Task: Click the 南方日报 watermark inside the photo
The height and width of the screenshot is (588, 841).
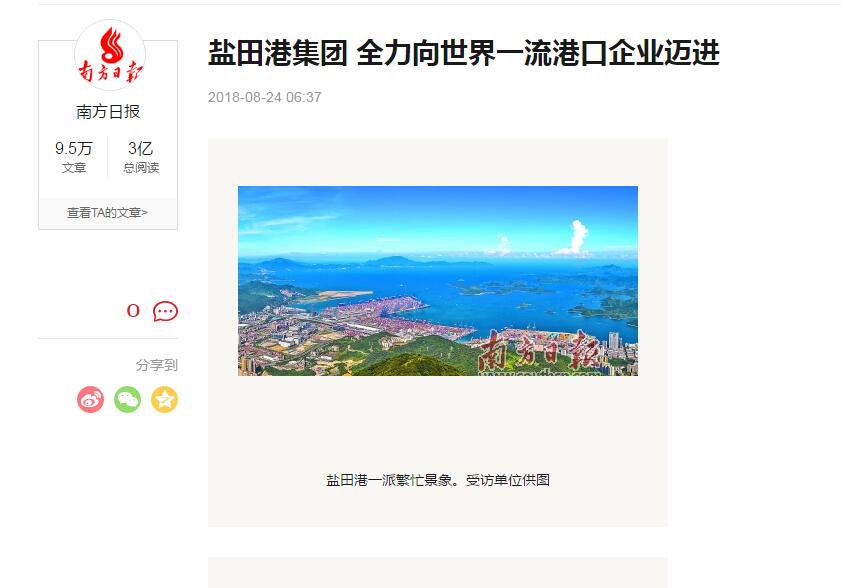Action: [x=538, y=351]
